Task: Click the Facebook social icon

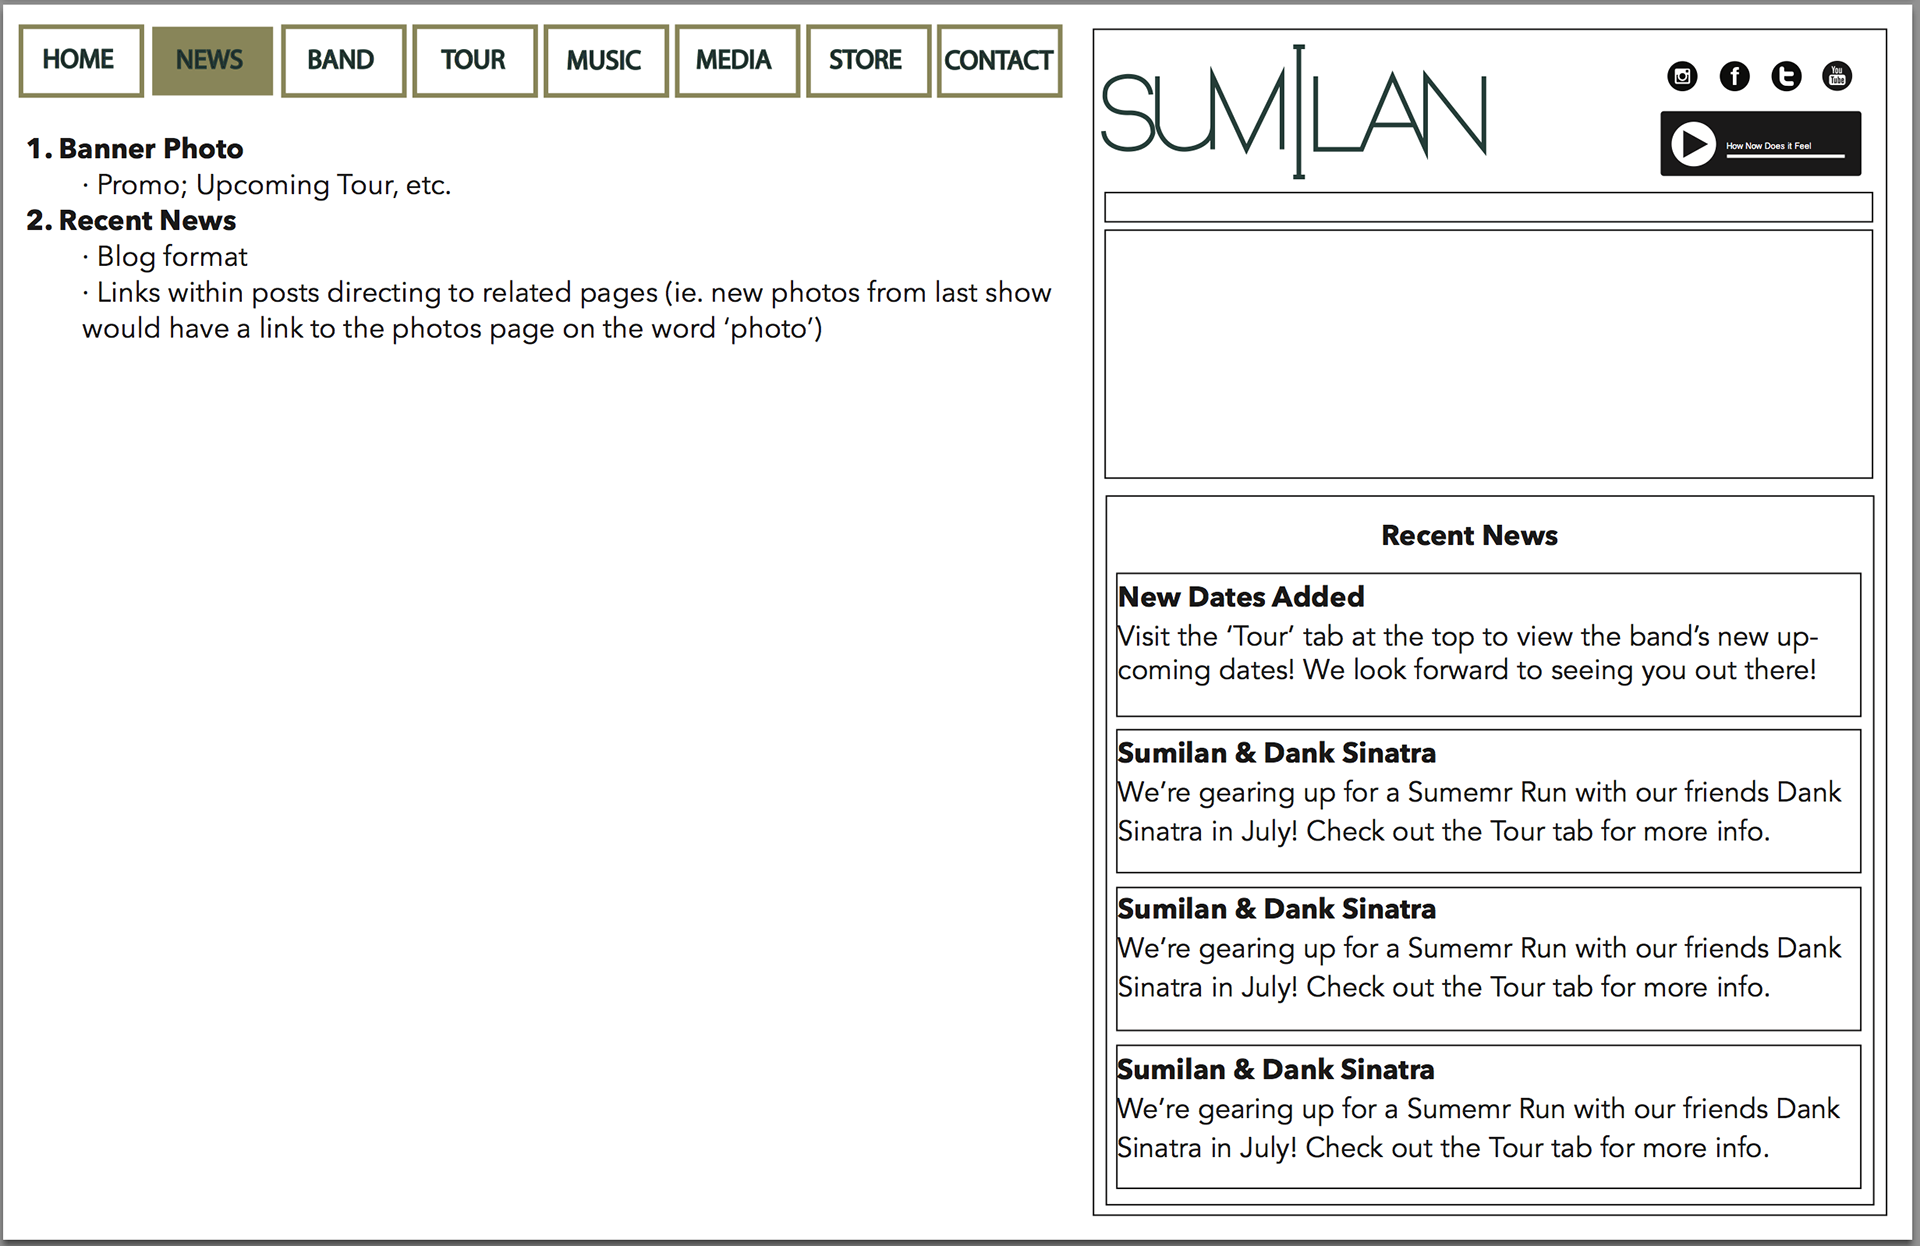Action: pyautogui.click(x=1734, y=76)
